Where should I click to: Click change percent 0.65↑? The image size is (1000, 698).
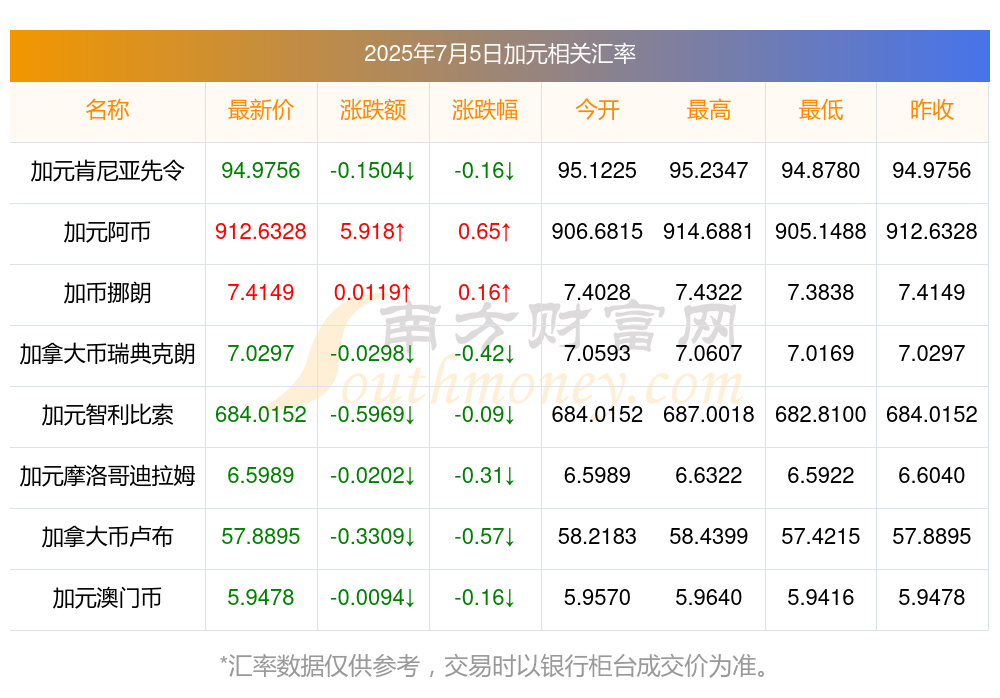coord(485,231)
